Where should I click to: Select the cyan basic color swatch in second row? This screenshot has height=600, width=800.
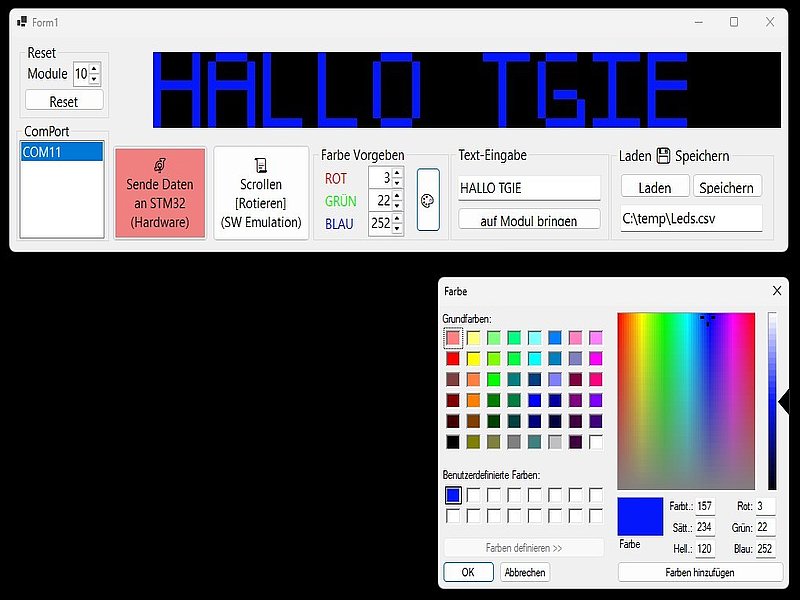(535, 359)
